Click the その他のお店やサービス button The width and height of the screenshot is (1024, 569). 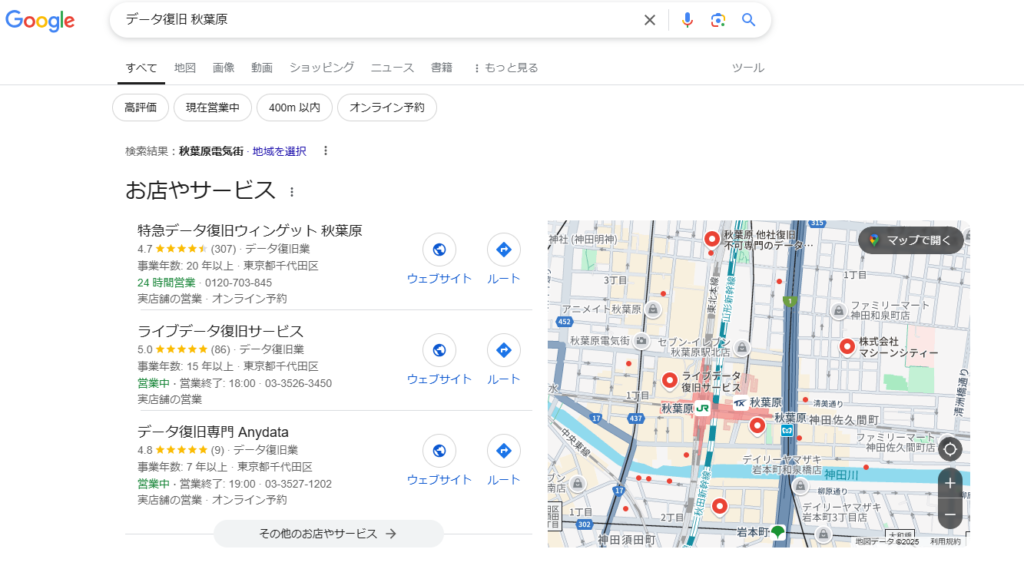(328, 534)
